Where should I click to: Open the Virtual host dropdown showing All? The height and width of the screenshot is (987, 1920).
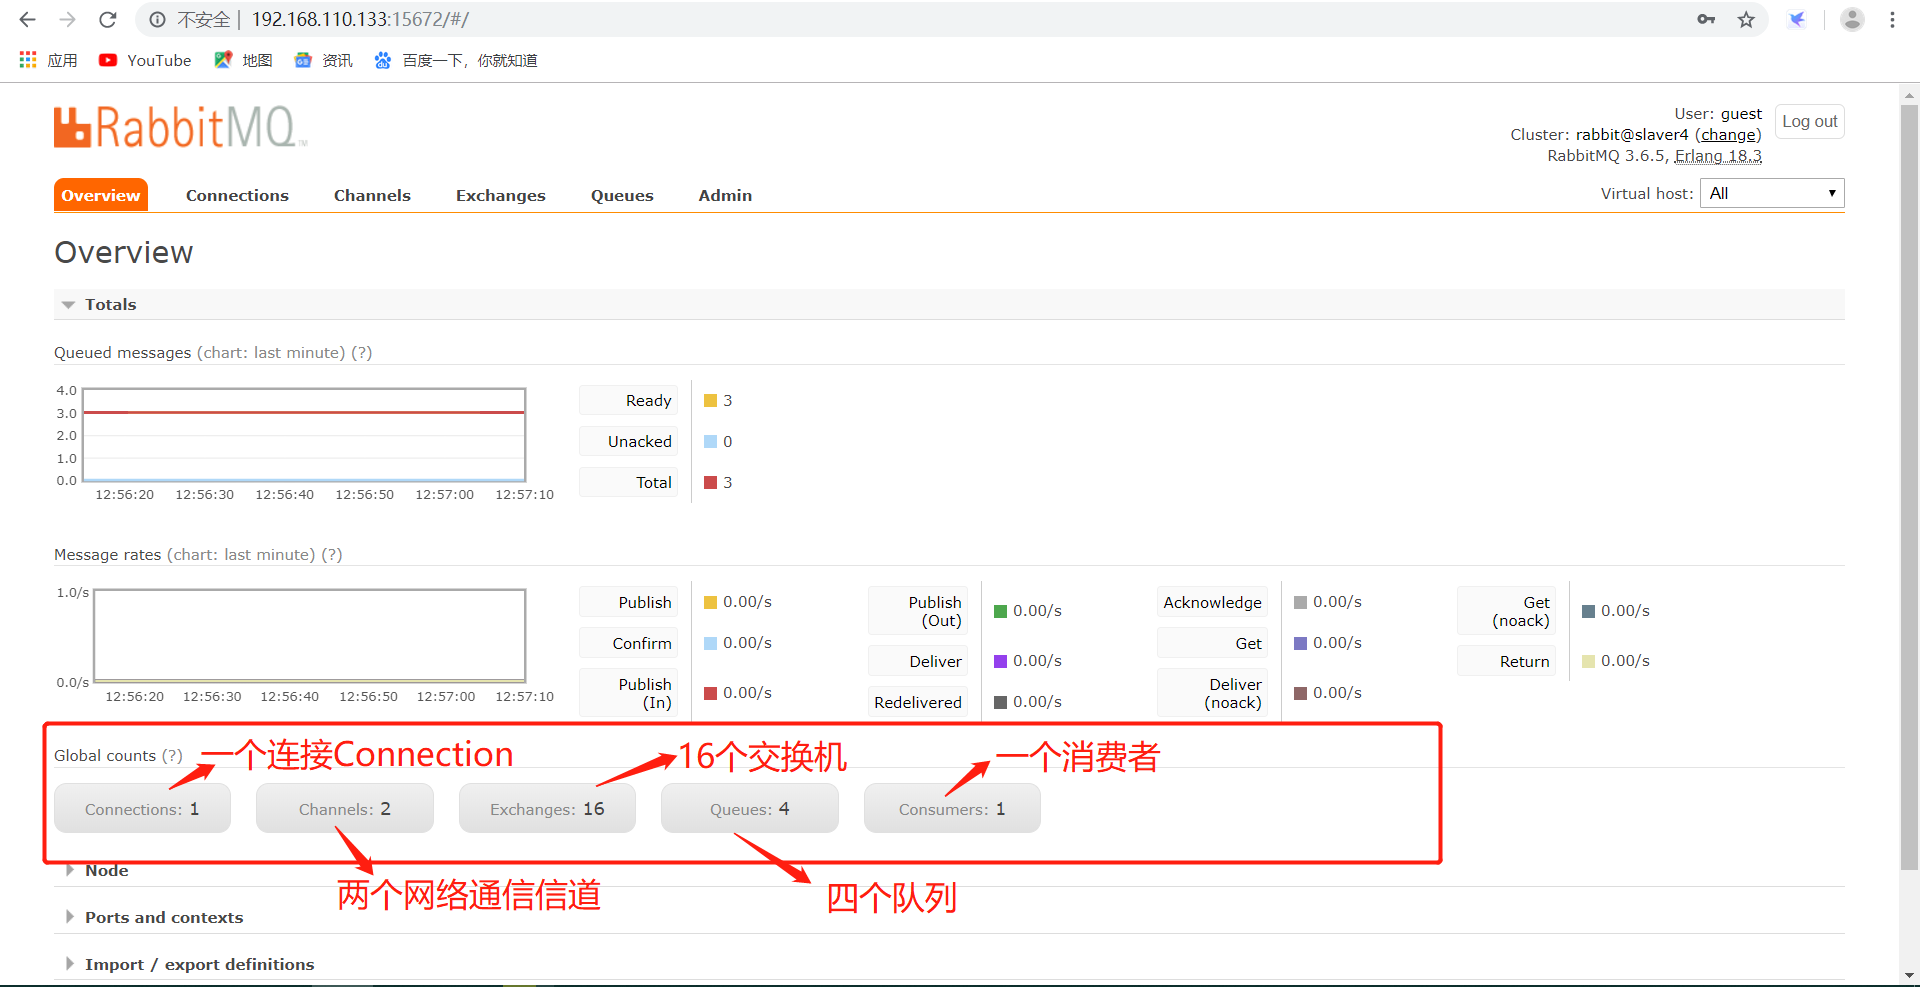click(x=1771, y=192)
